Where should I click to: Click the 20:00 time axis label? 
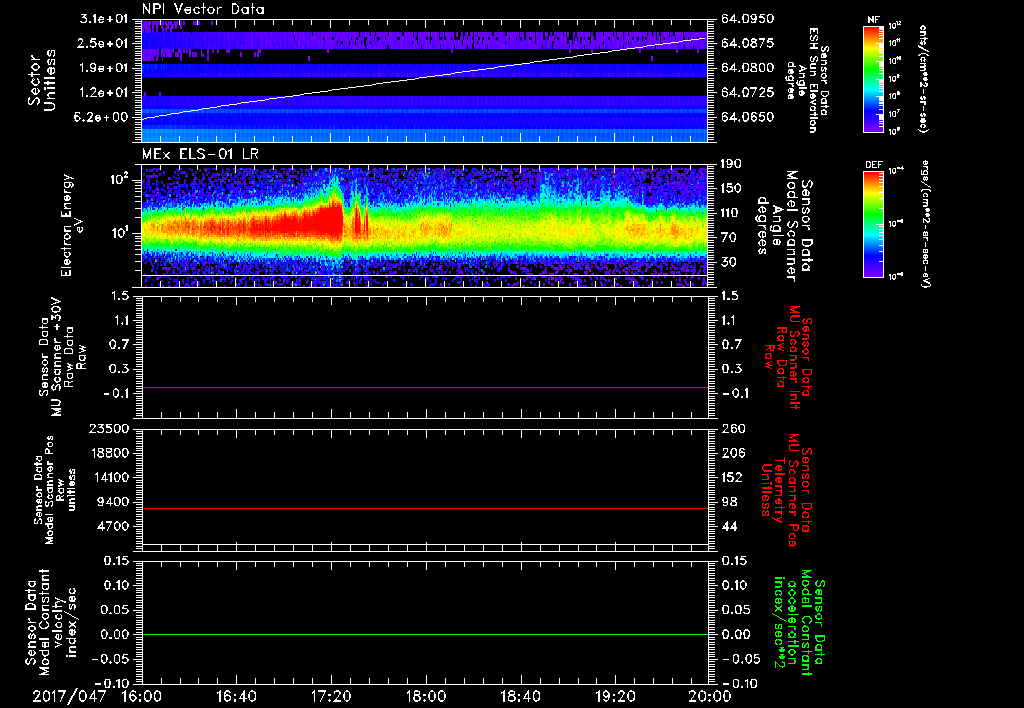(x=710, y=696)
